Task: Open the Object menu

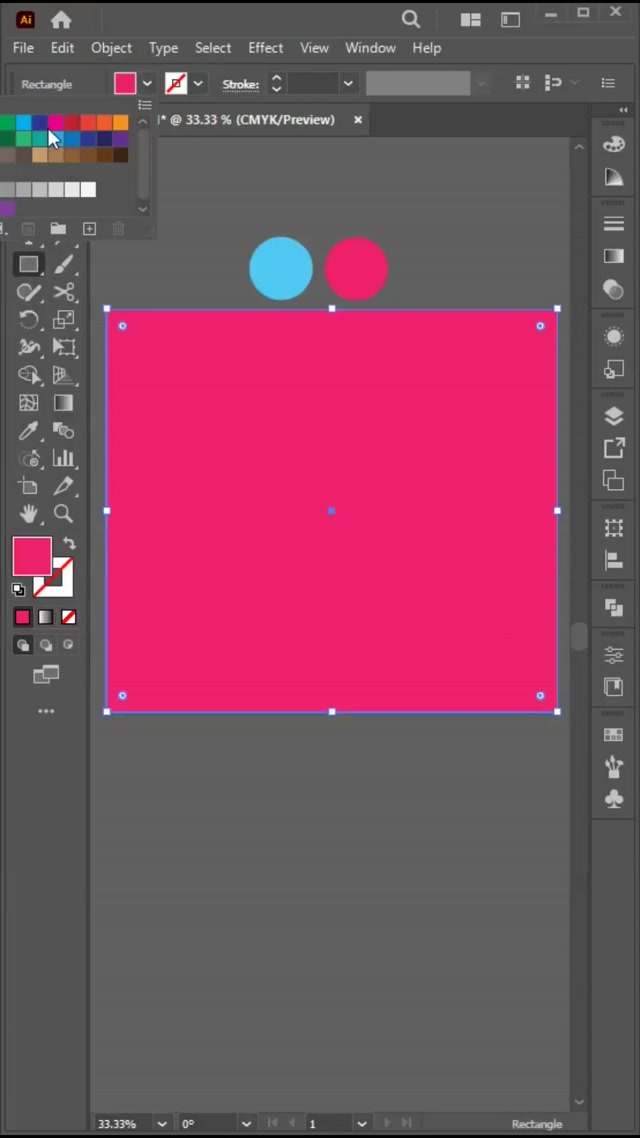Action: (111, 48)
